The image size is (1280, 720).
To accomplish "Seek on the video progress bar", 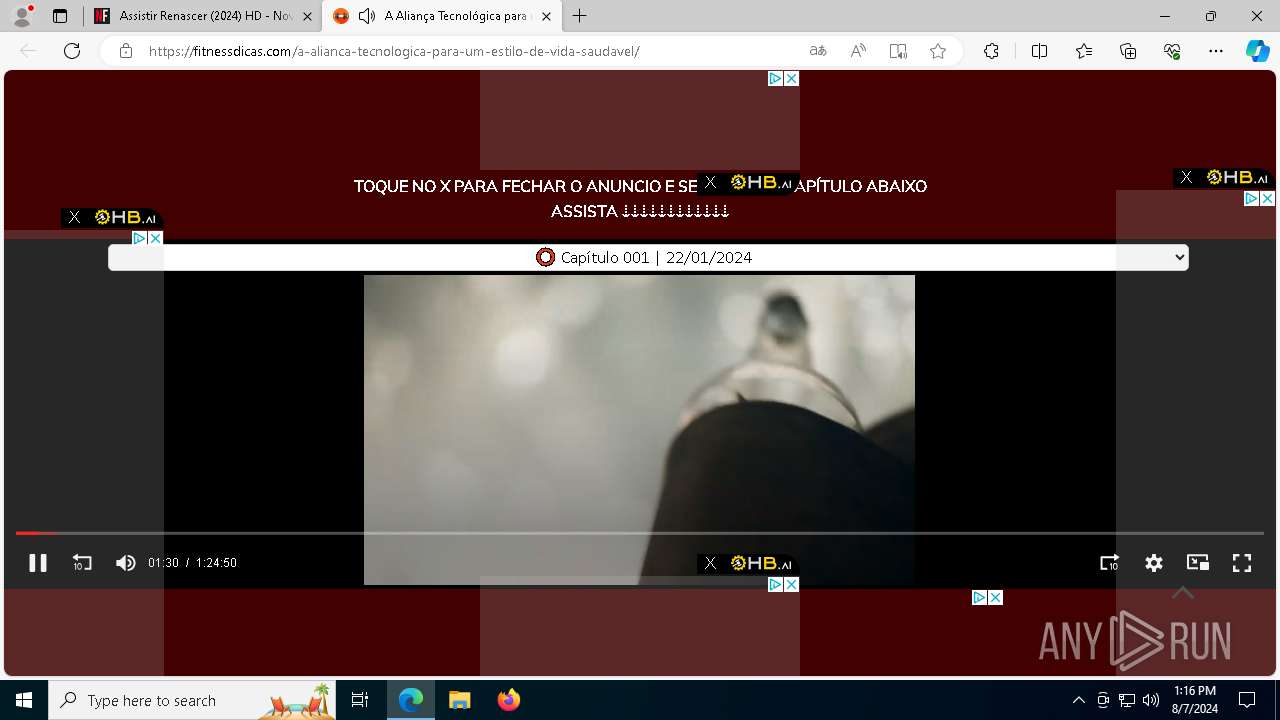I will point(640,533).
